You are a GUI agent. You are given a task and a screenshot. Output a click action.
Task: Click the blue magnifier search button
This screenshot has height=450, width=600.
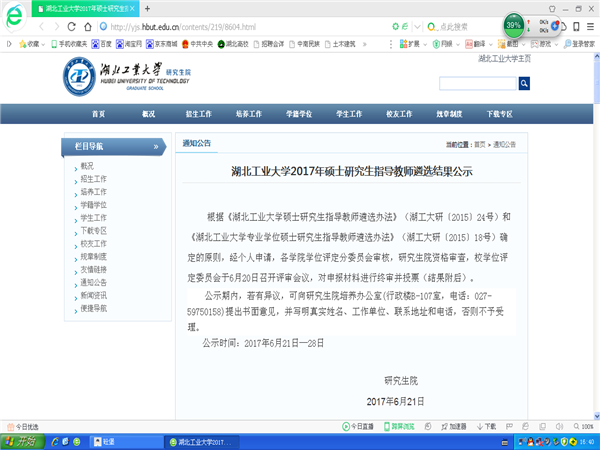pos(524,83)
